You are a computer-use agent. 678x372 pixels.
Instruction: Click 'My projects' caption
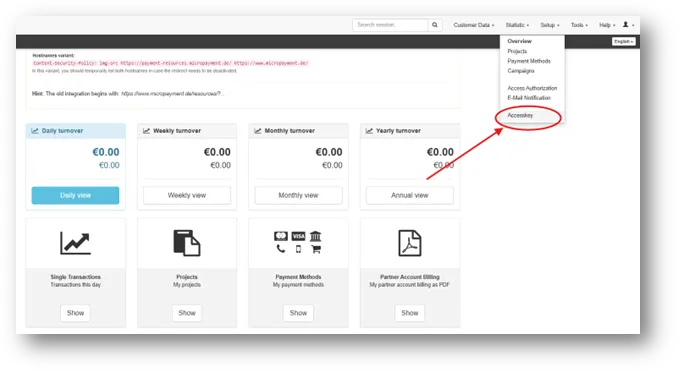point(187,285)
